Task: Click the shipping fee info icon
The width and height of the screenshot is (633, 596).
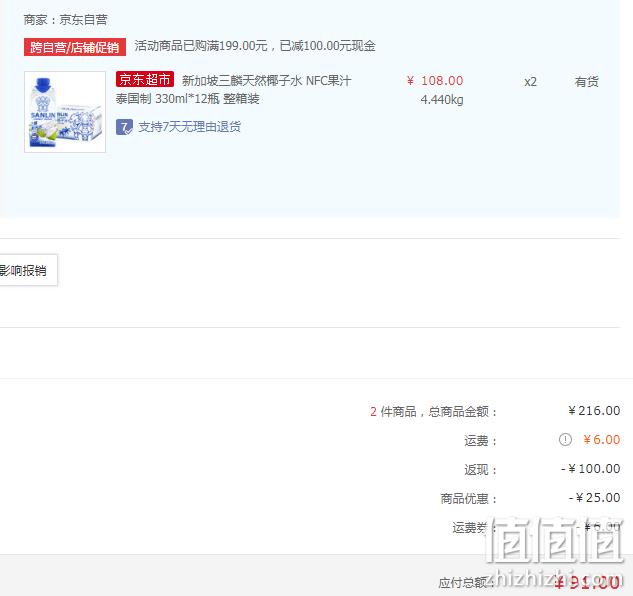Action: [x=565, y=439]
